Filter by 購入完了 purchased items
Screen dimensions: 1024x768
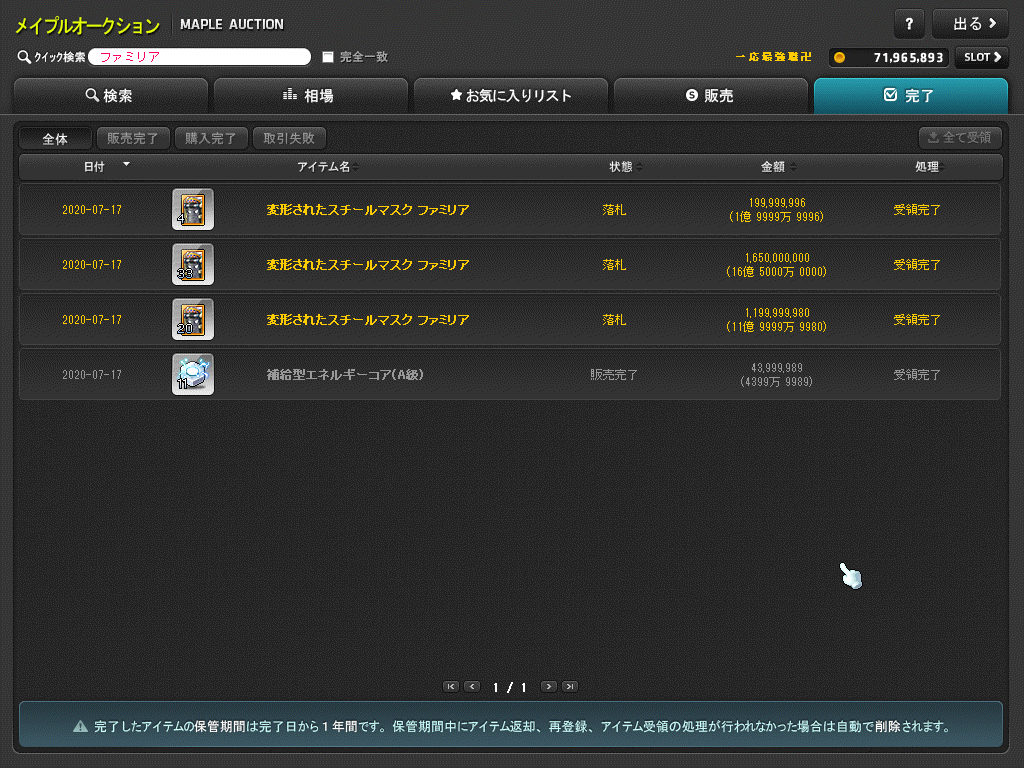211,138
